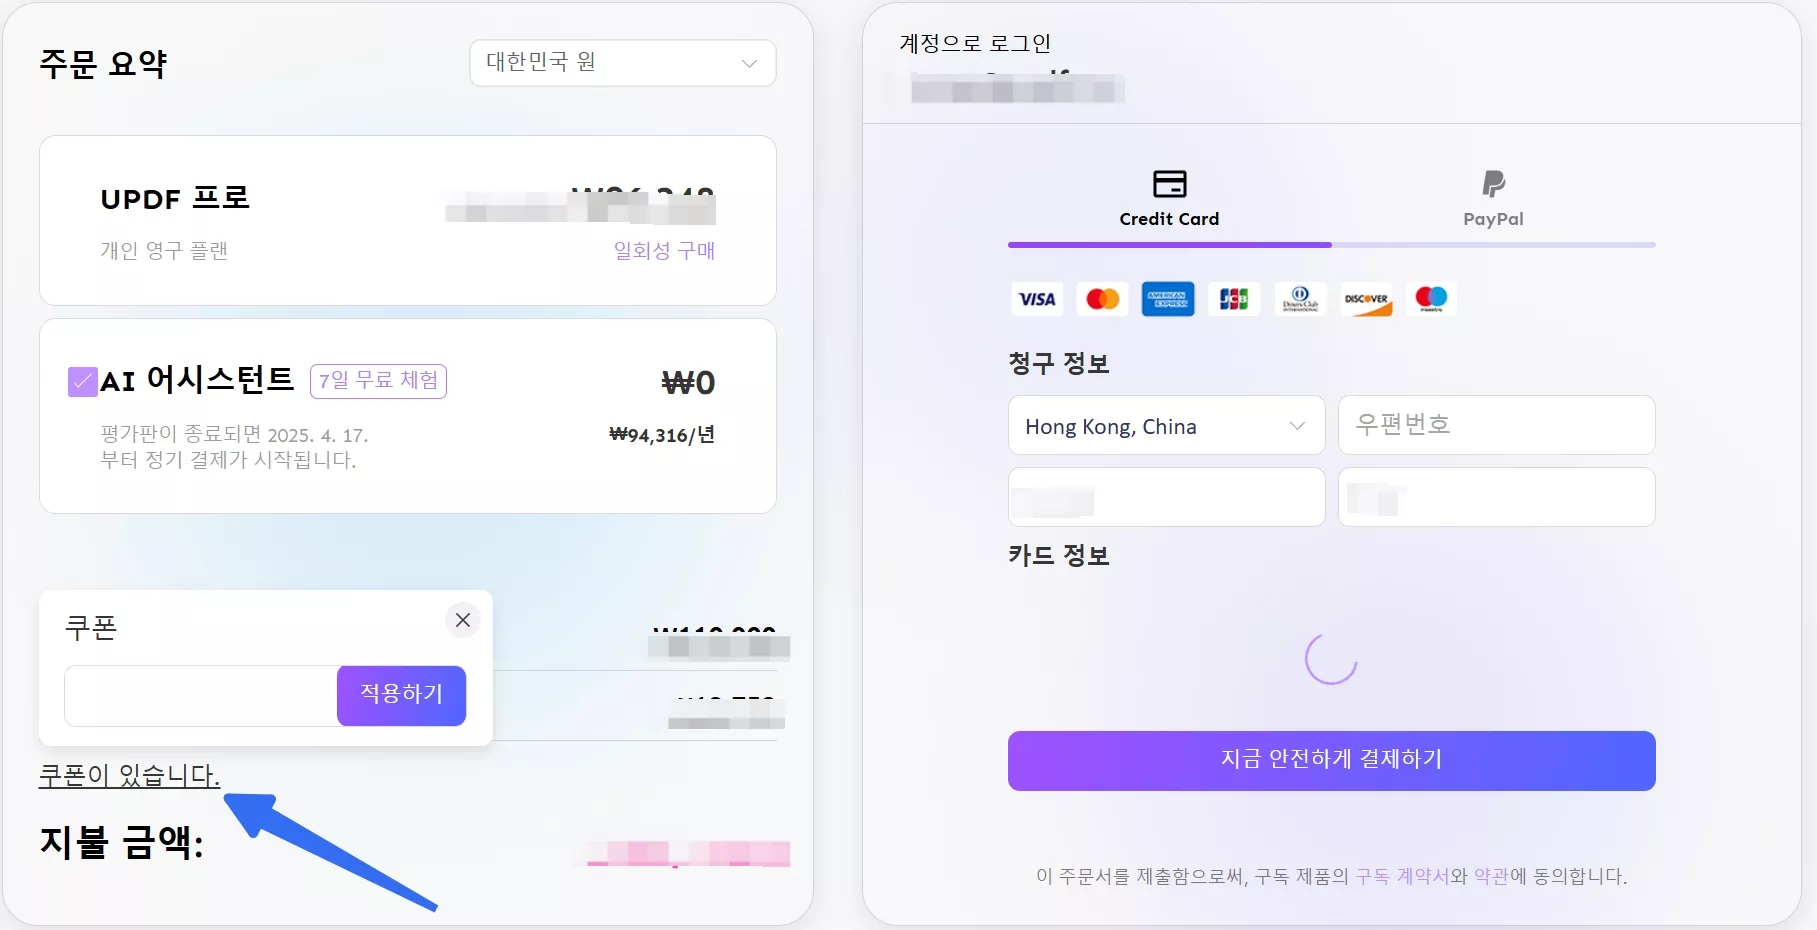Open the 구독 계약서 link
1817x930 pixels.
tap(1402, 877)
